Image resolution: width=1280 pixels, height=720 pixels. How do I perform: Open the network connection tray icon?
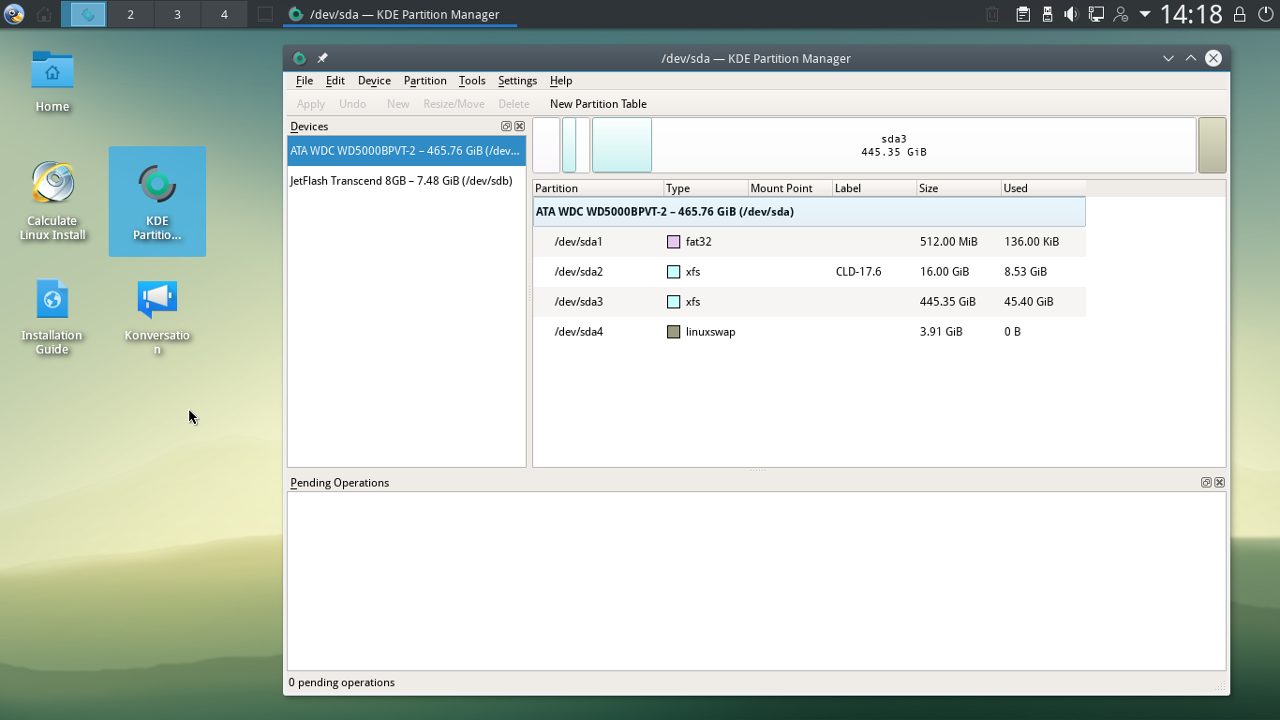coord(1096,14)
